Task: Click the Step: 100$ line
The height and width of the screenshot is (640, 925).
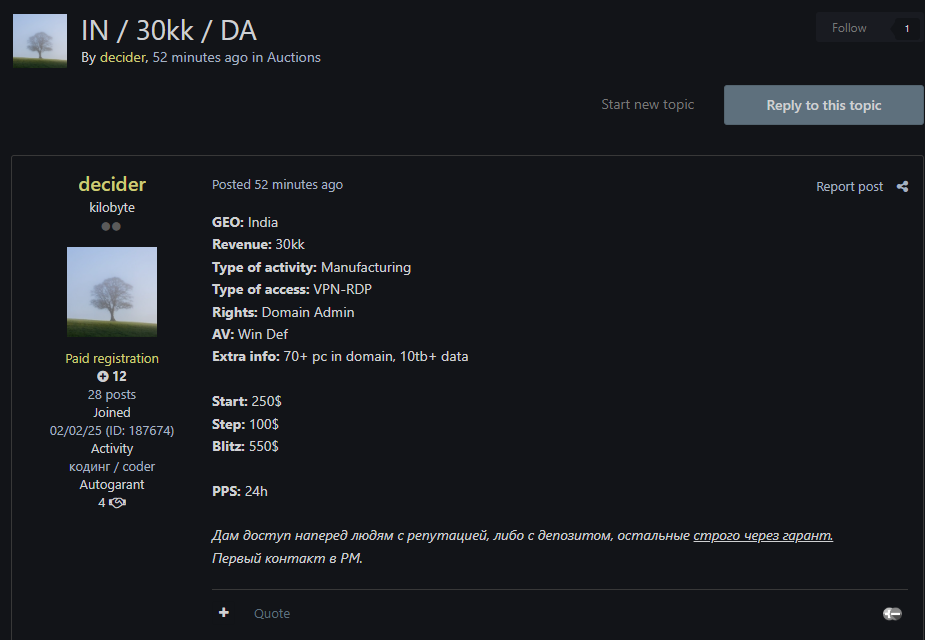Action: click(x=245, y=424)
